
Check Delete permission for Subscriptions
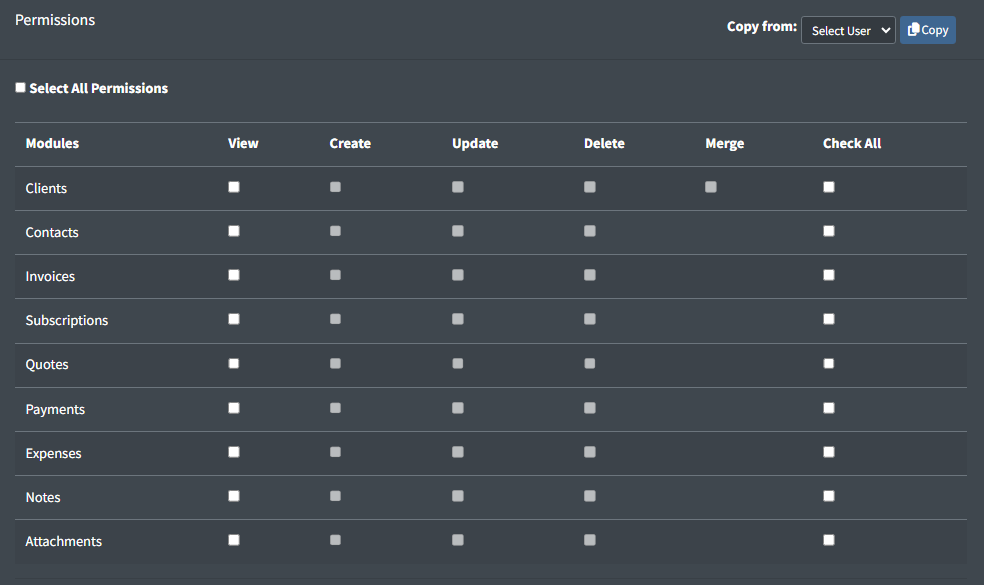point(589,319)
